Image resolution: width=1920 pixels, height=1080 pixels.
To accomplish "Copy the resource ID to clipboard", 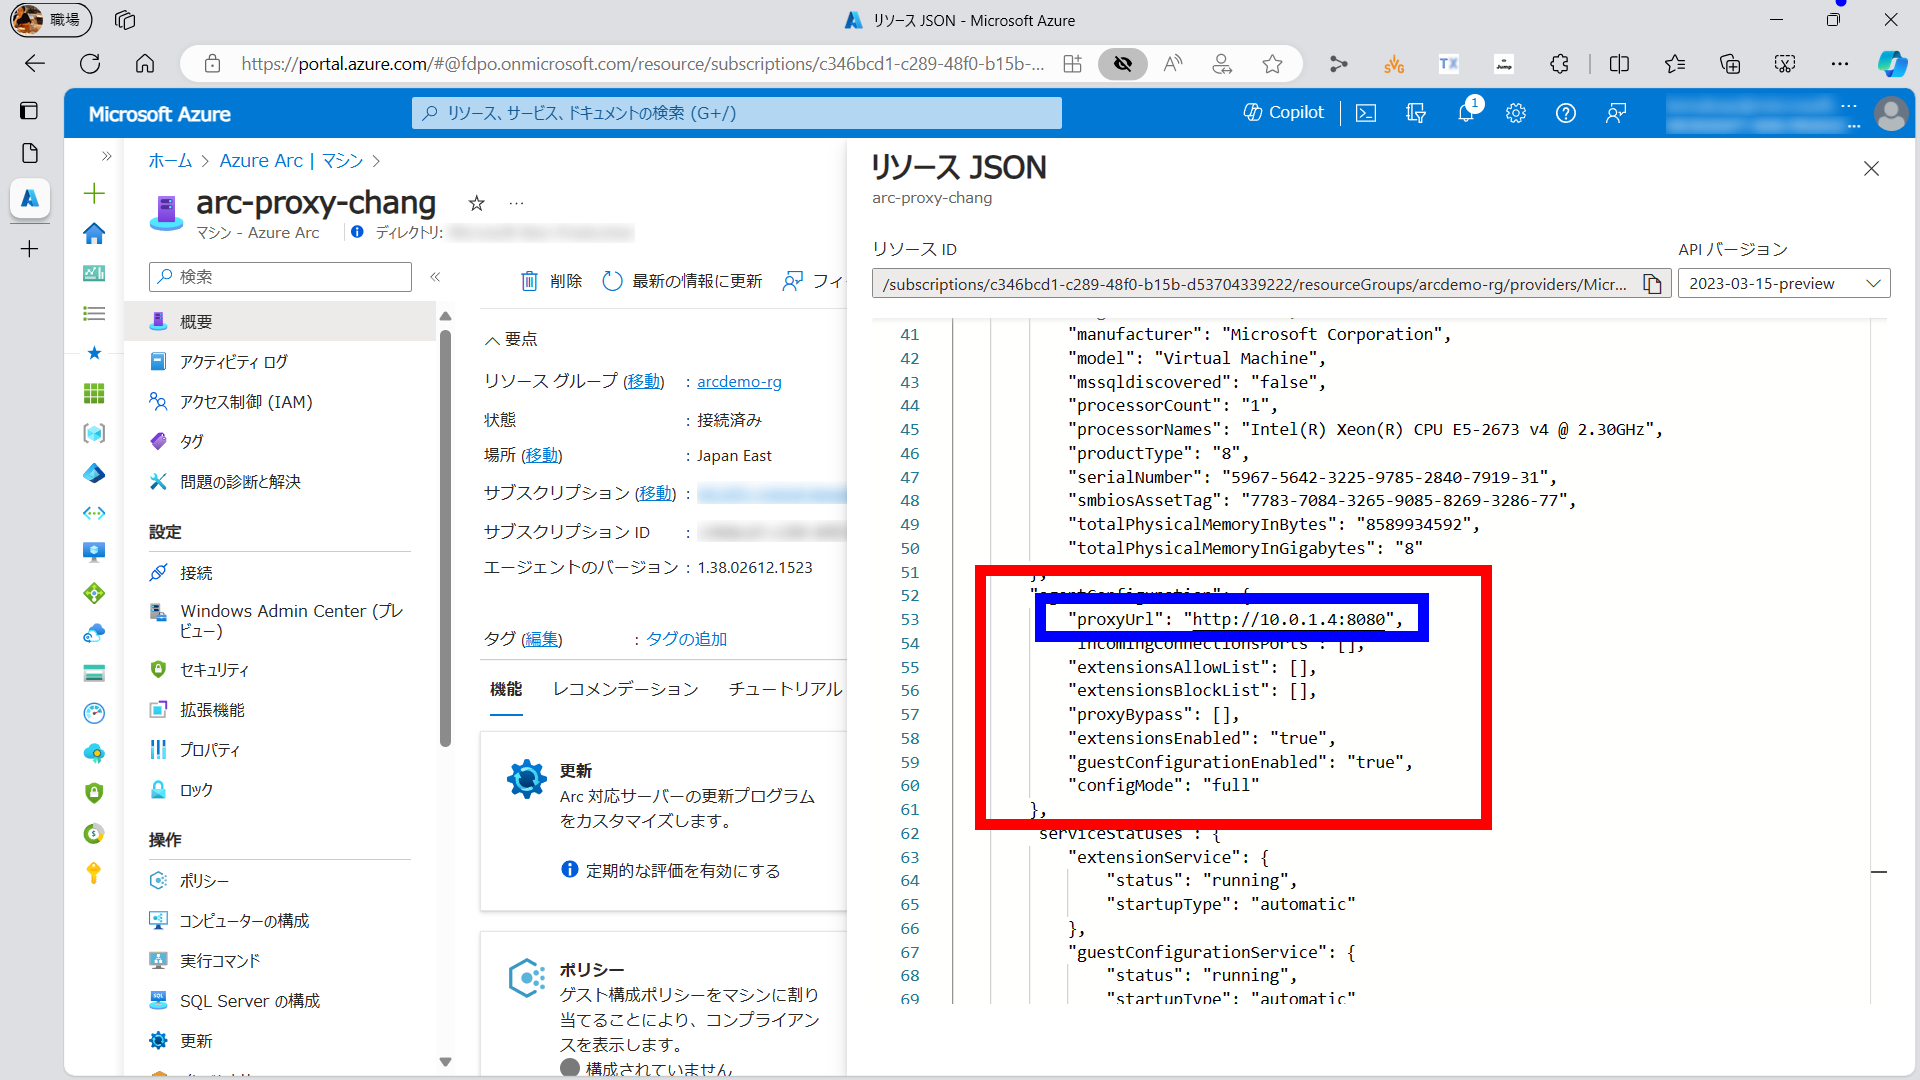I will pos(1652,284).
